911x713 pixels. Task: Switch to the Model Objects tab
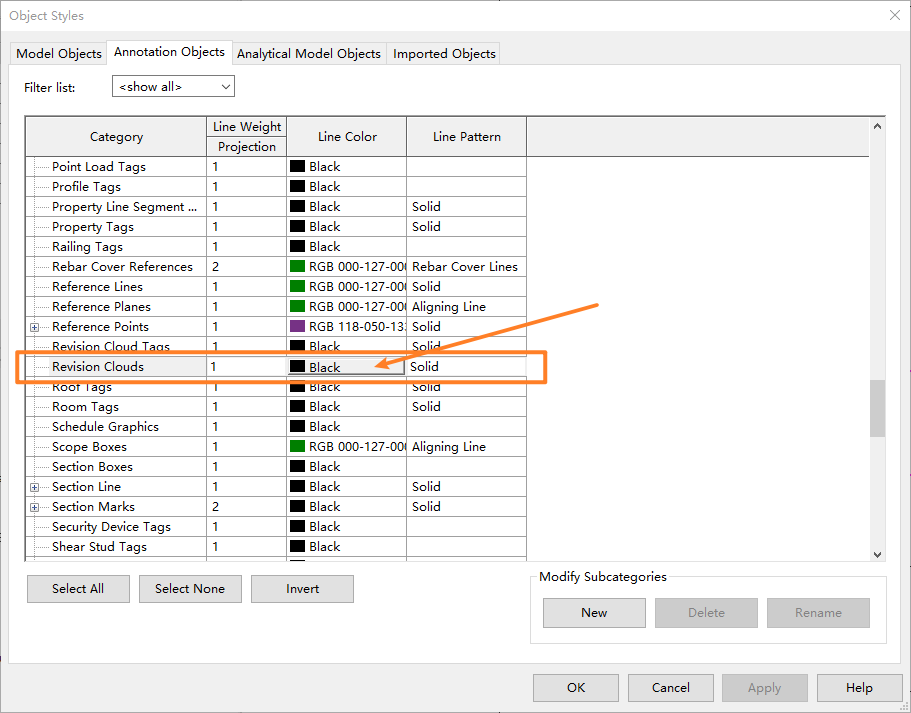56,53
